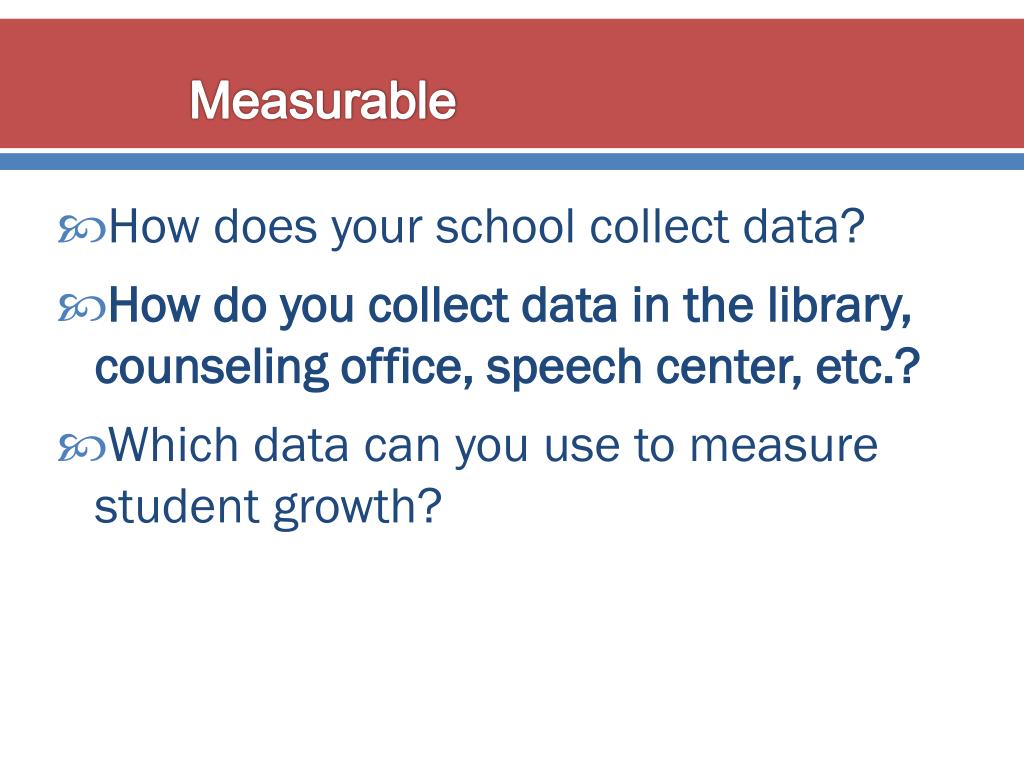Image resolution: width=1024 pixels, height=768 pixels.
Task: Click the swirl bullet before 'How does'
Action: (82, 231)
